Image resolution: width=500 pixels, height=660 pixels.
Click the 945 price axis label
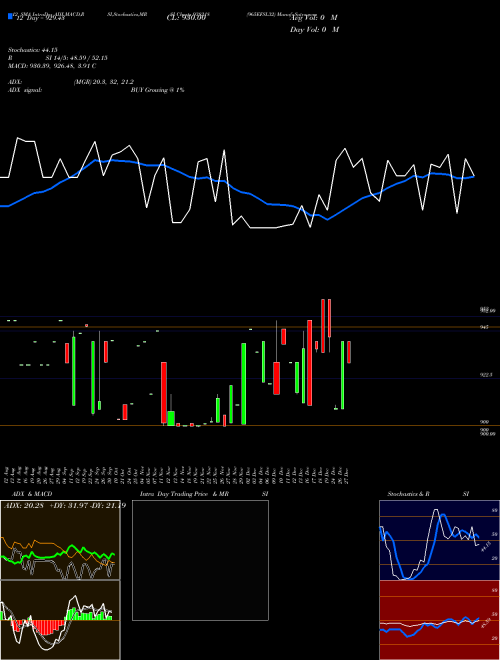[484, 327]
